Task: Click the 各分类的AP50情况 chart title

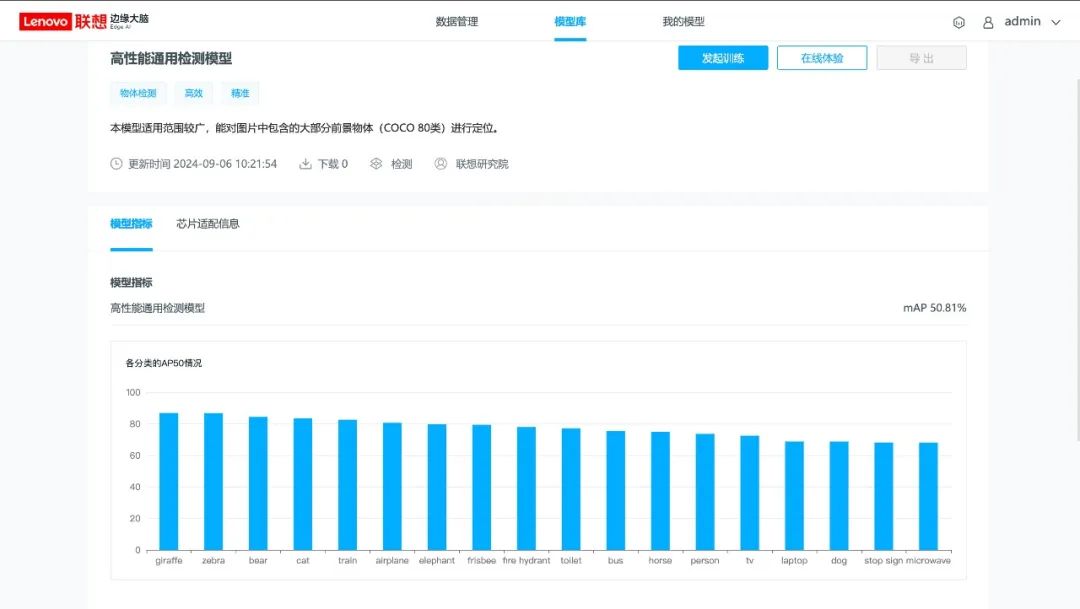Action: (163, 363)
